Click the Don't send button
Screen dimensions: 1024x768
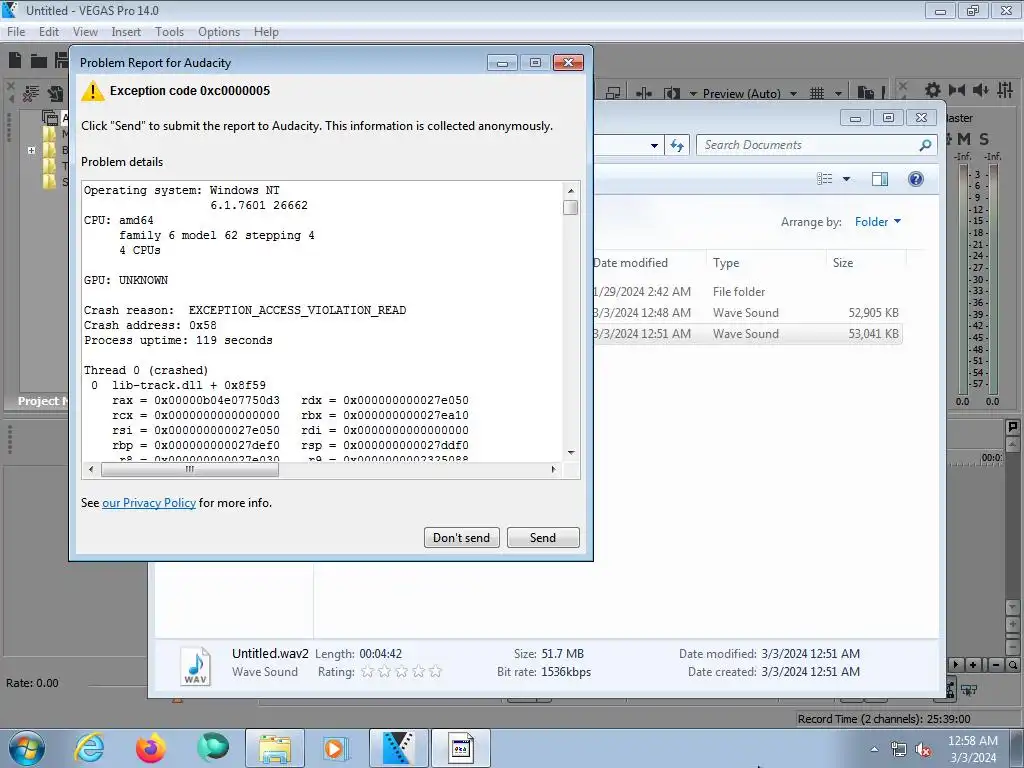[461, 537]
